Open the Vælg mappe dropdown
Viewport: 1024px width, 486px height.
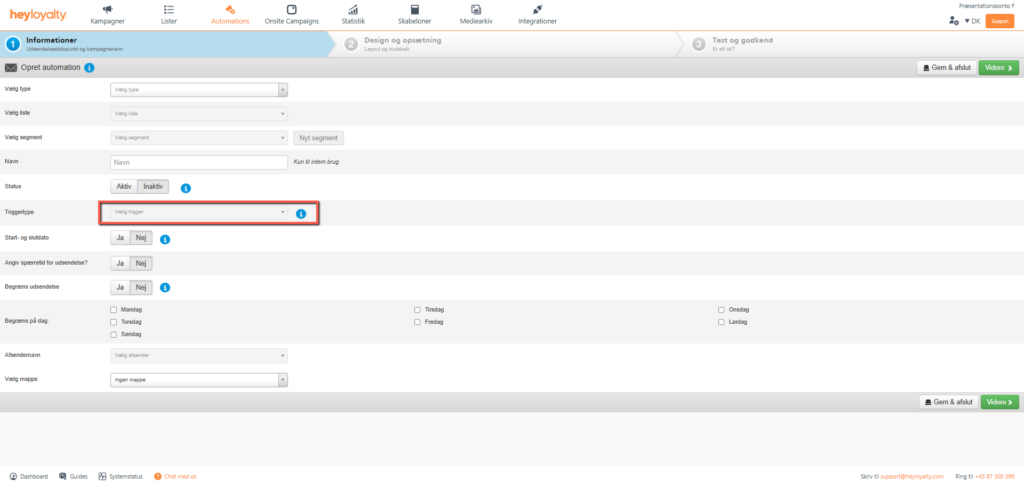click(198, 380)
